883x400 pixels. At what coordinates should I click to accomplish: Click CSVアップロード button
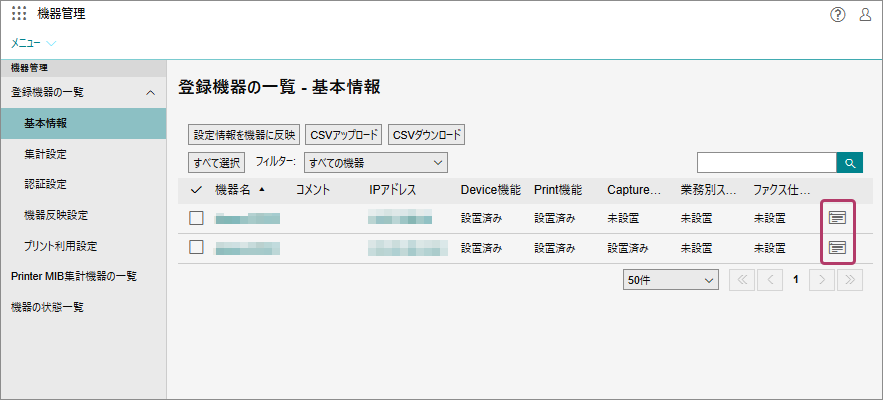pyautogui.click(x=344, y=135)
